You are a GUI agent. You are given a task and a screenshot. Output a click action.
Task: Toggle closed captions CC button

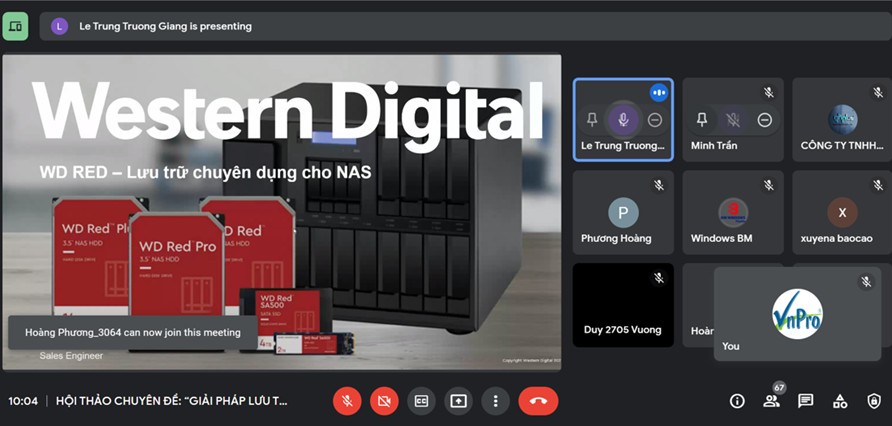[421, 401]
